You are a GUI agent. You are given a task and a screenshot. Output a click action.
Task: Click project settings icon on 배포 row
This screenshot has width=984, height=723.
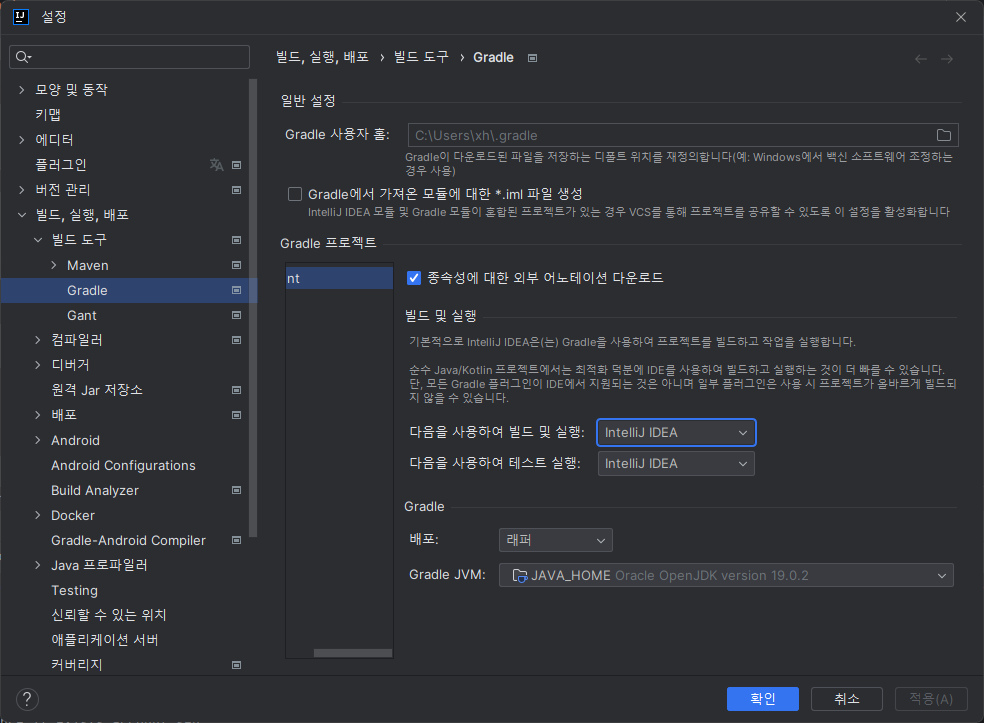(237, 415)
